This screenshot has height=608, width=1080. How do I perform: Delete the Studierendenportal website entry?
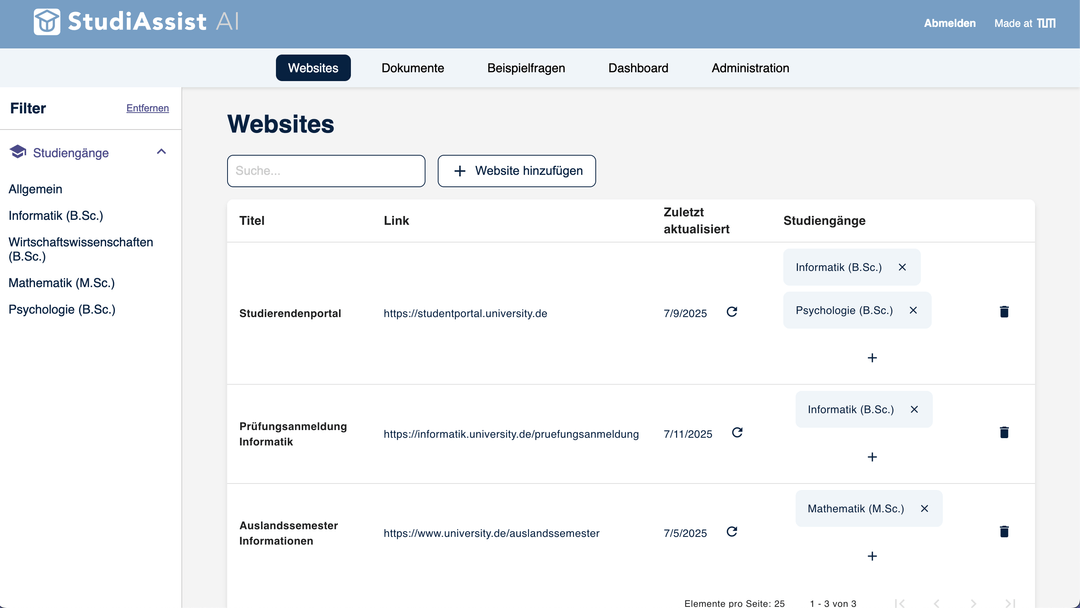[1003, 311]
